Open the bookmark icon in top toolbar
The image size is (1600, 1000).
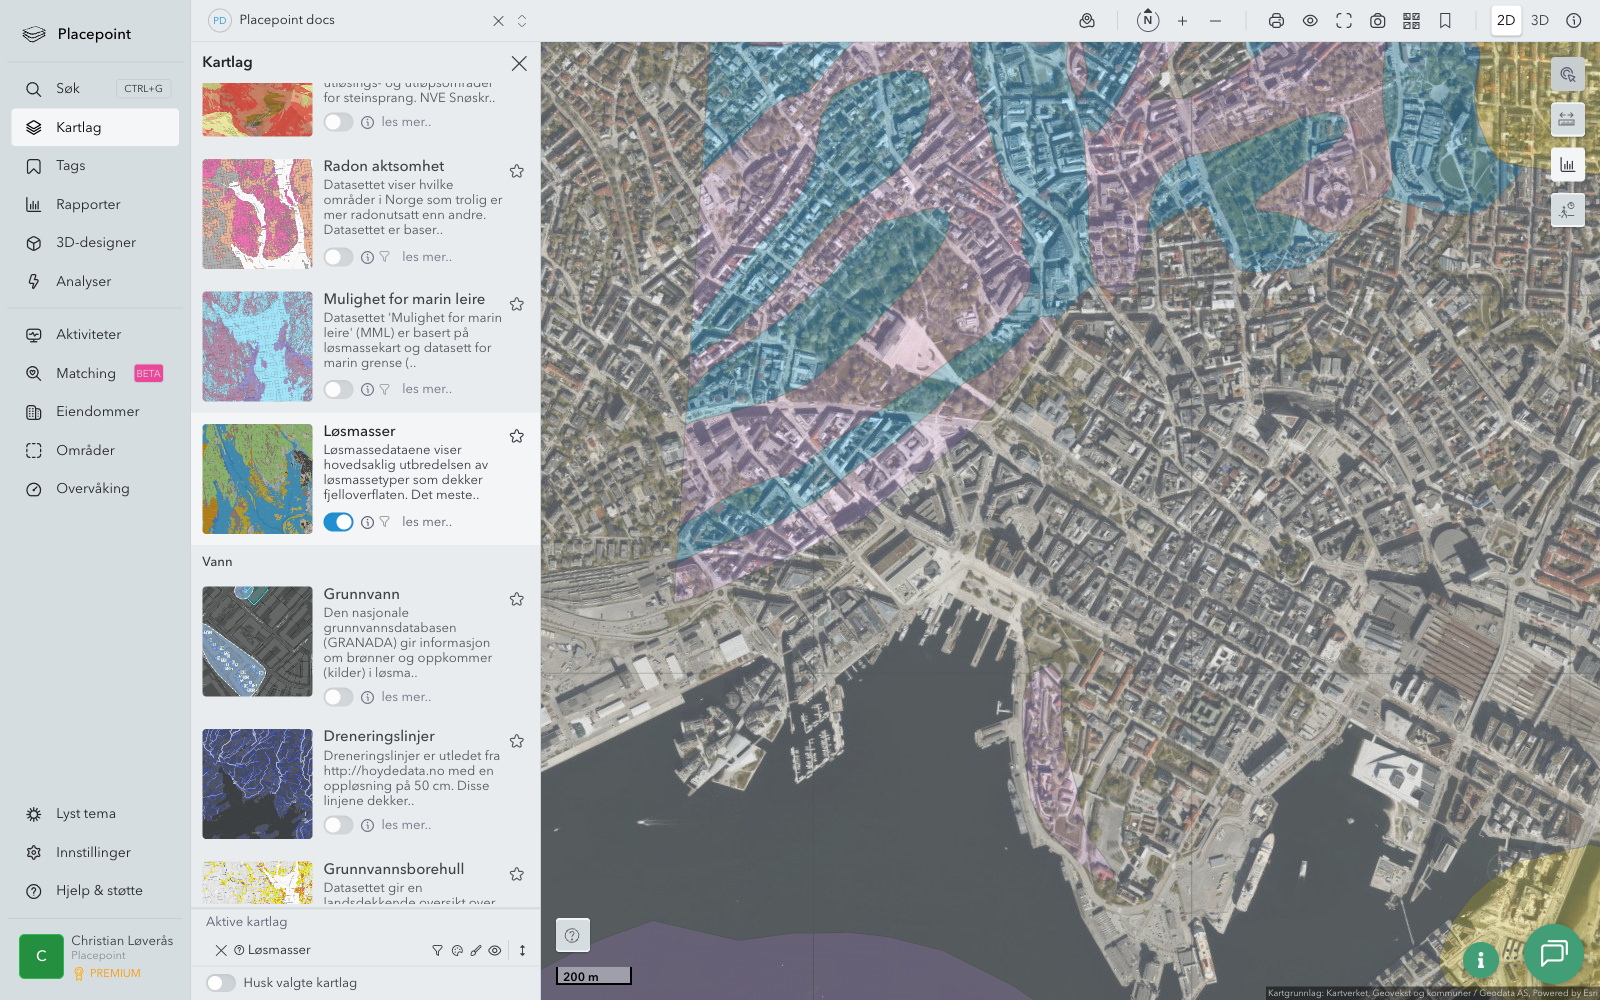(x=1445, y=20)
